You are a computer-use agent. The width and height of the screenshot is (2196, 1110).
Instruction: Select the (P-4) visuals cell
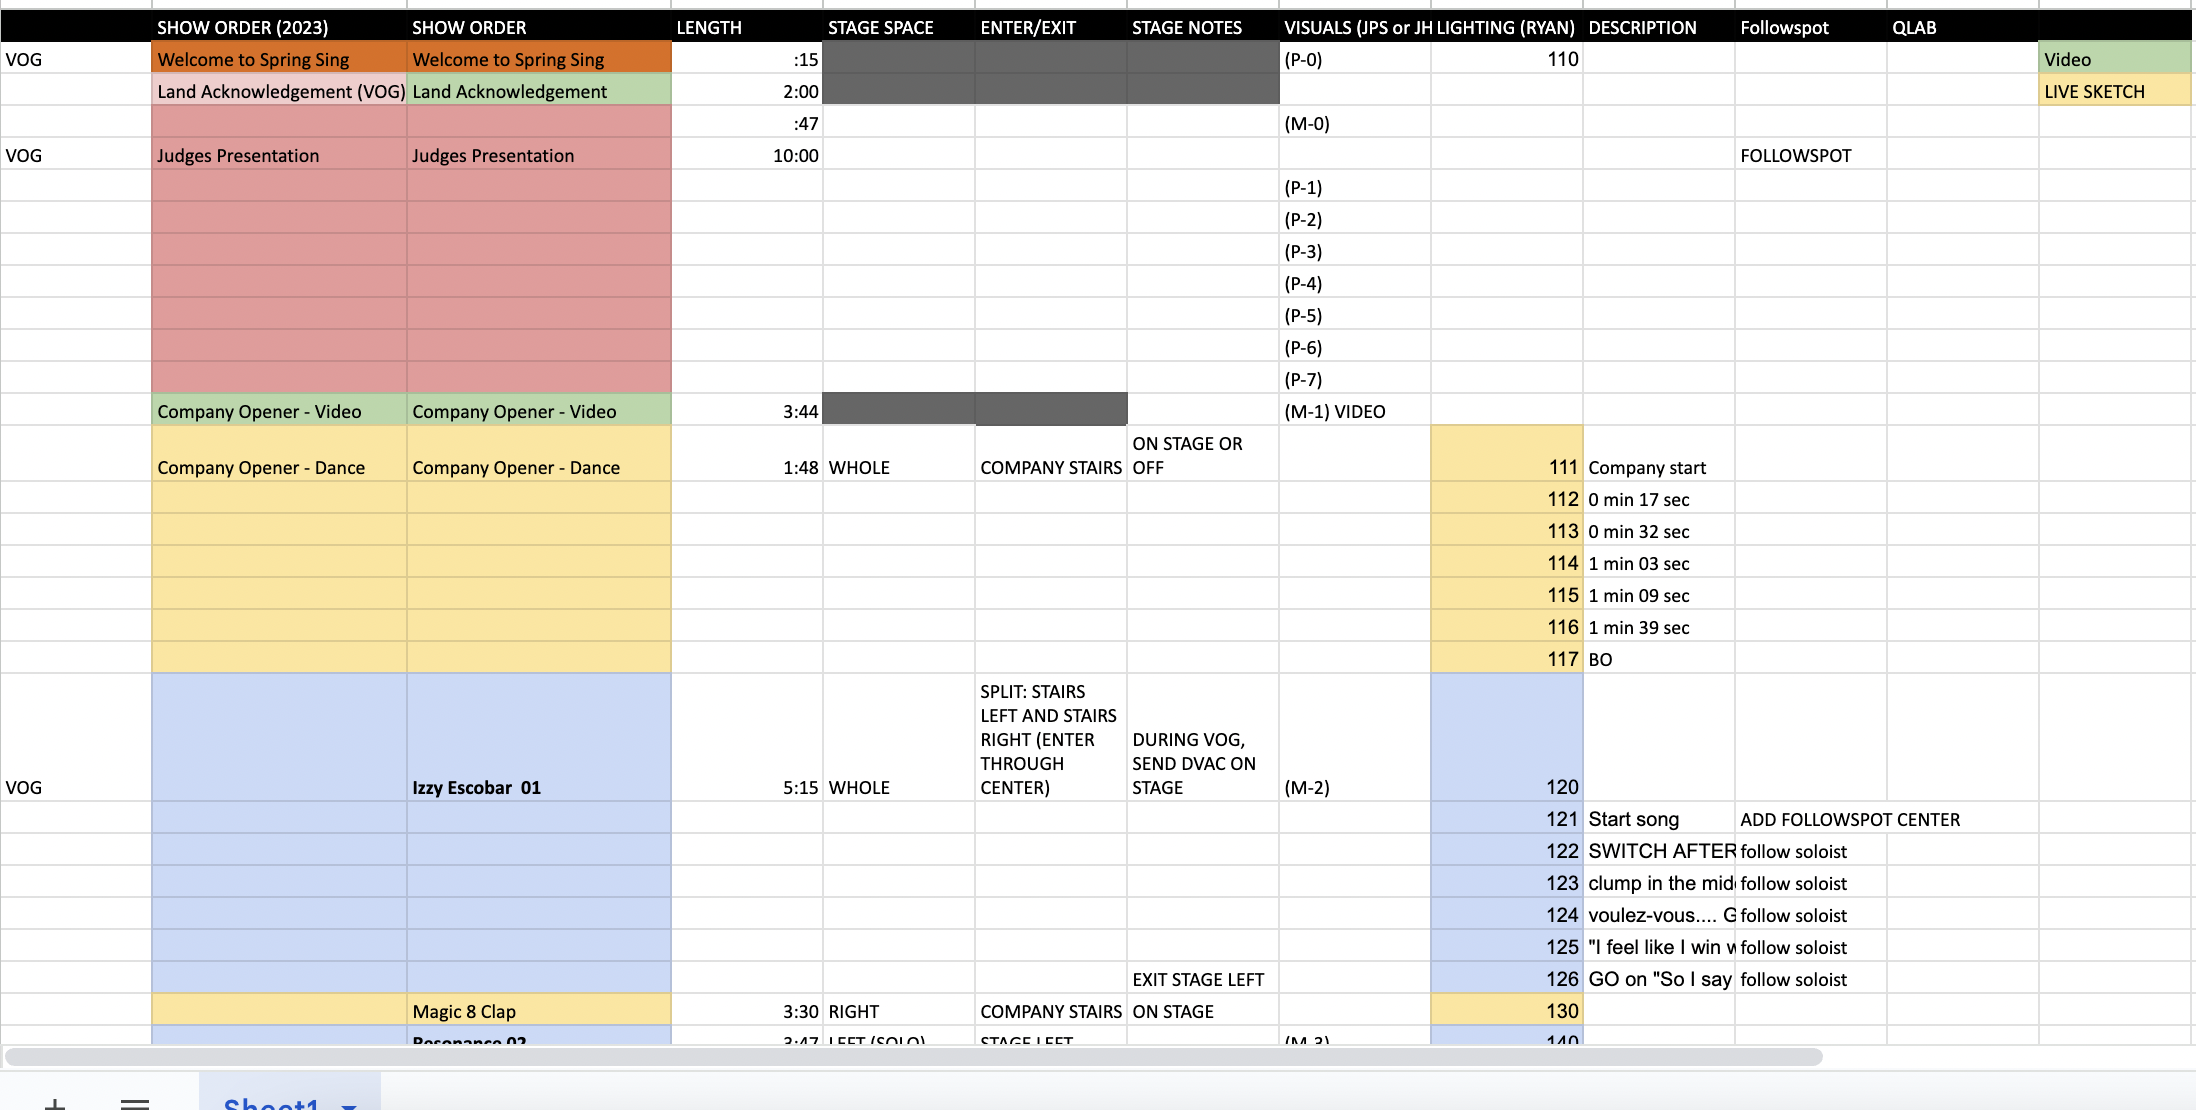coord(1354,282)
